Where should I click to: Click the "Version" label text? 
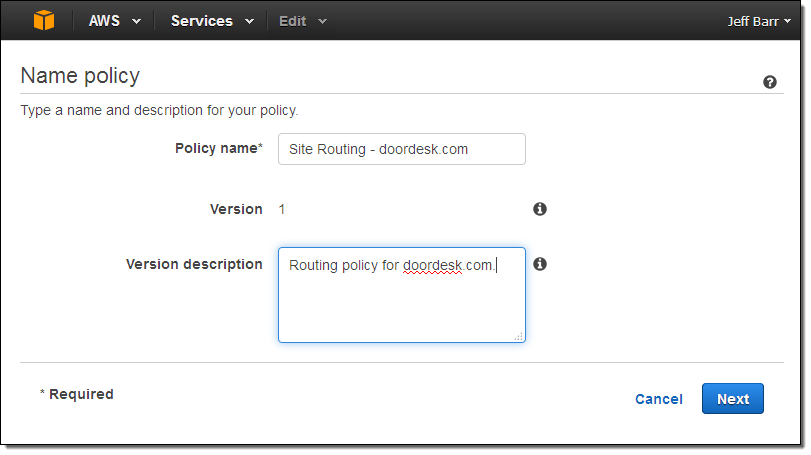[x=236, y=209]
